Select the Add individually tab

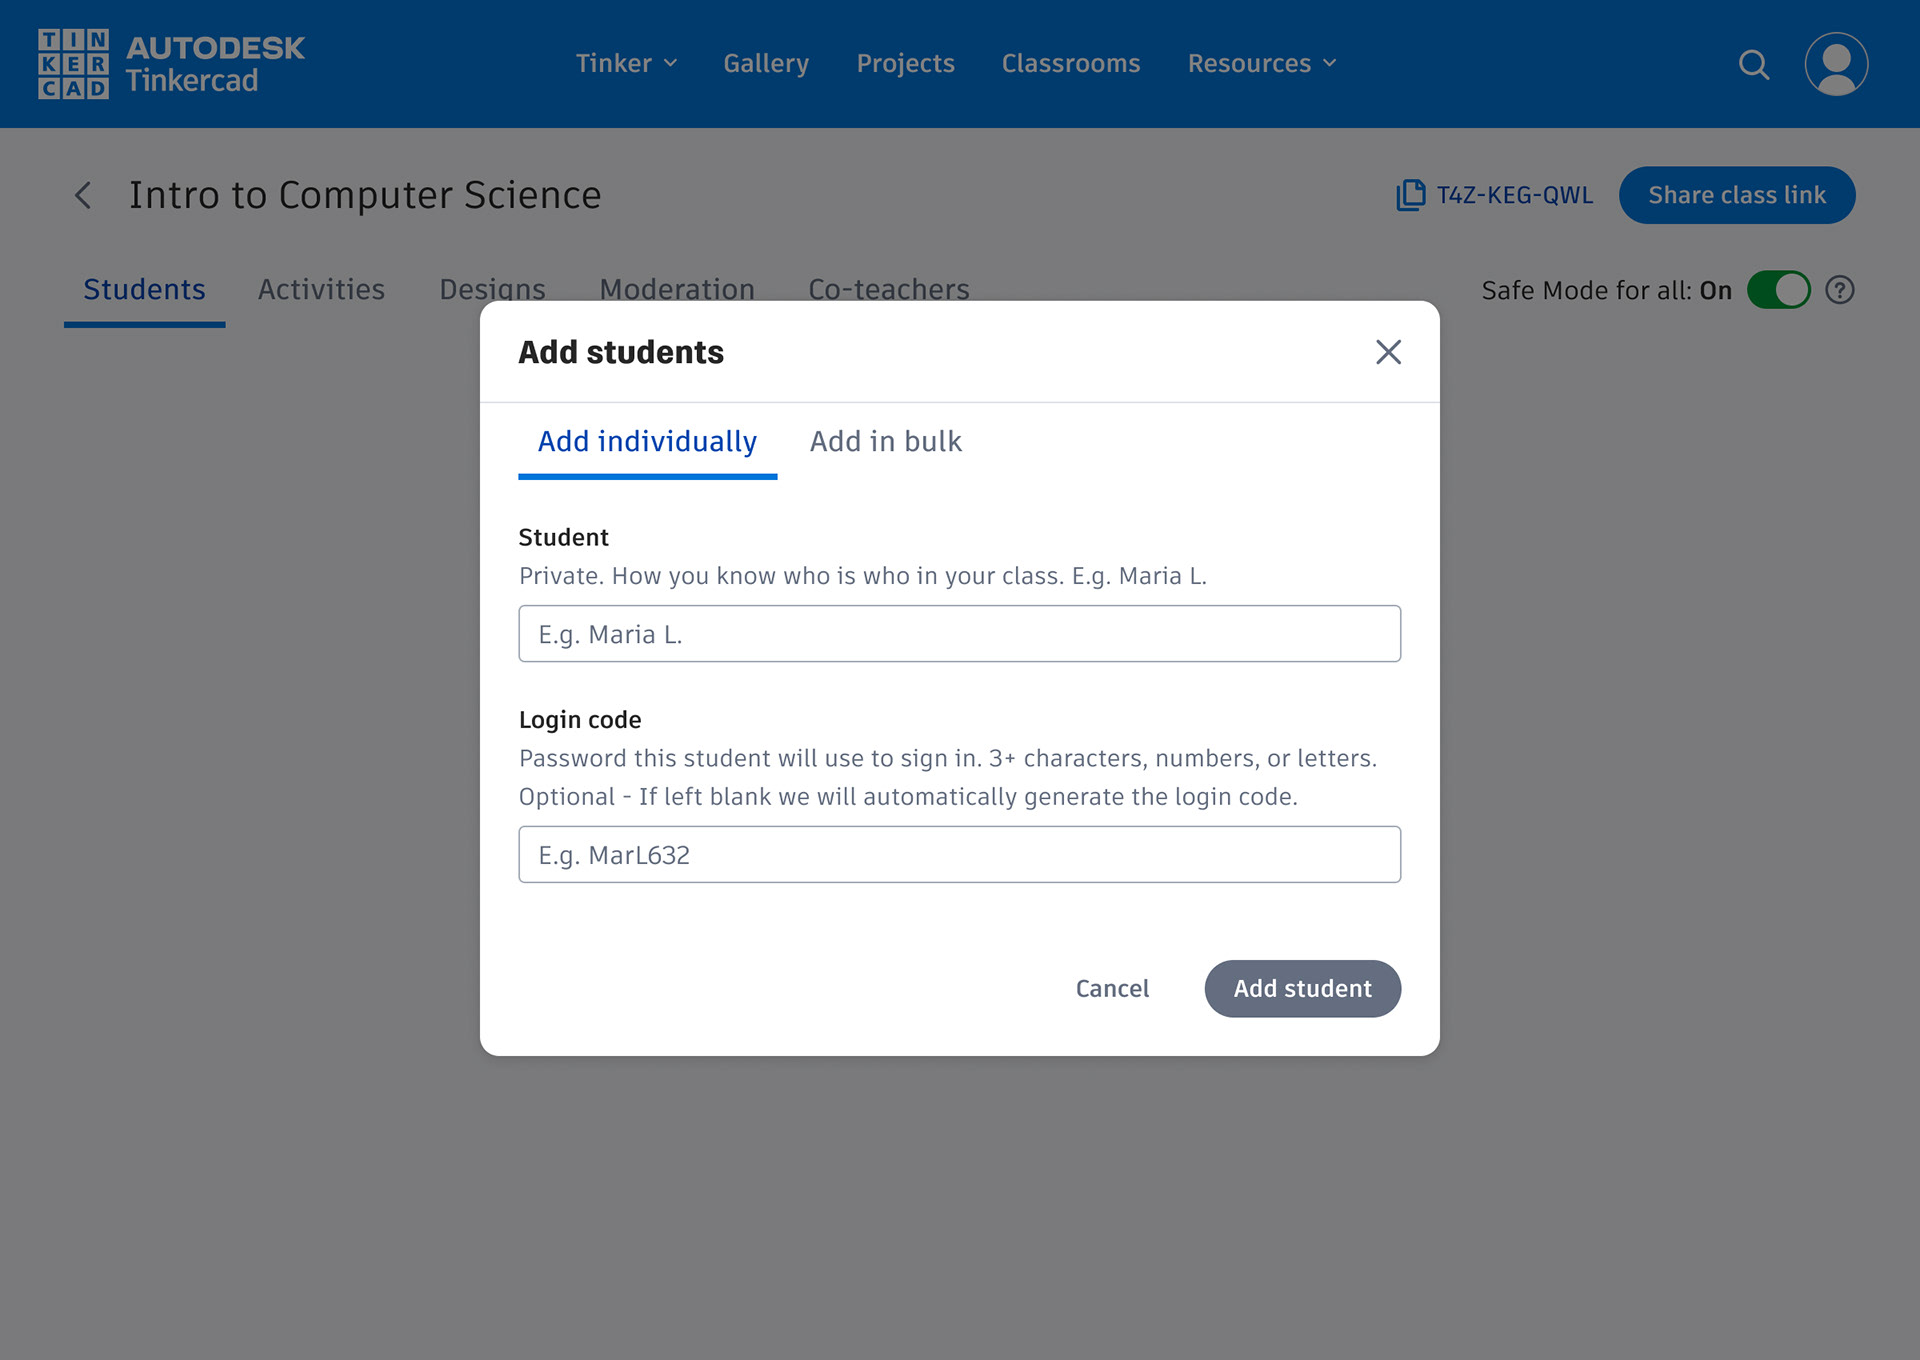pos(647,442)
